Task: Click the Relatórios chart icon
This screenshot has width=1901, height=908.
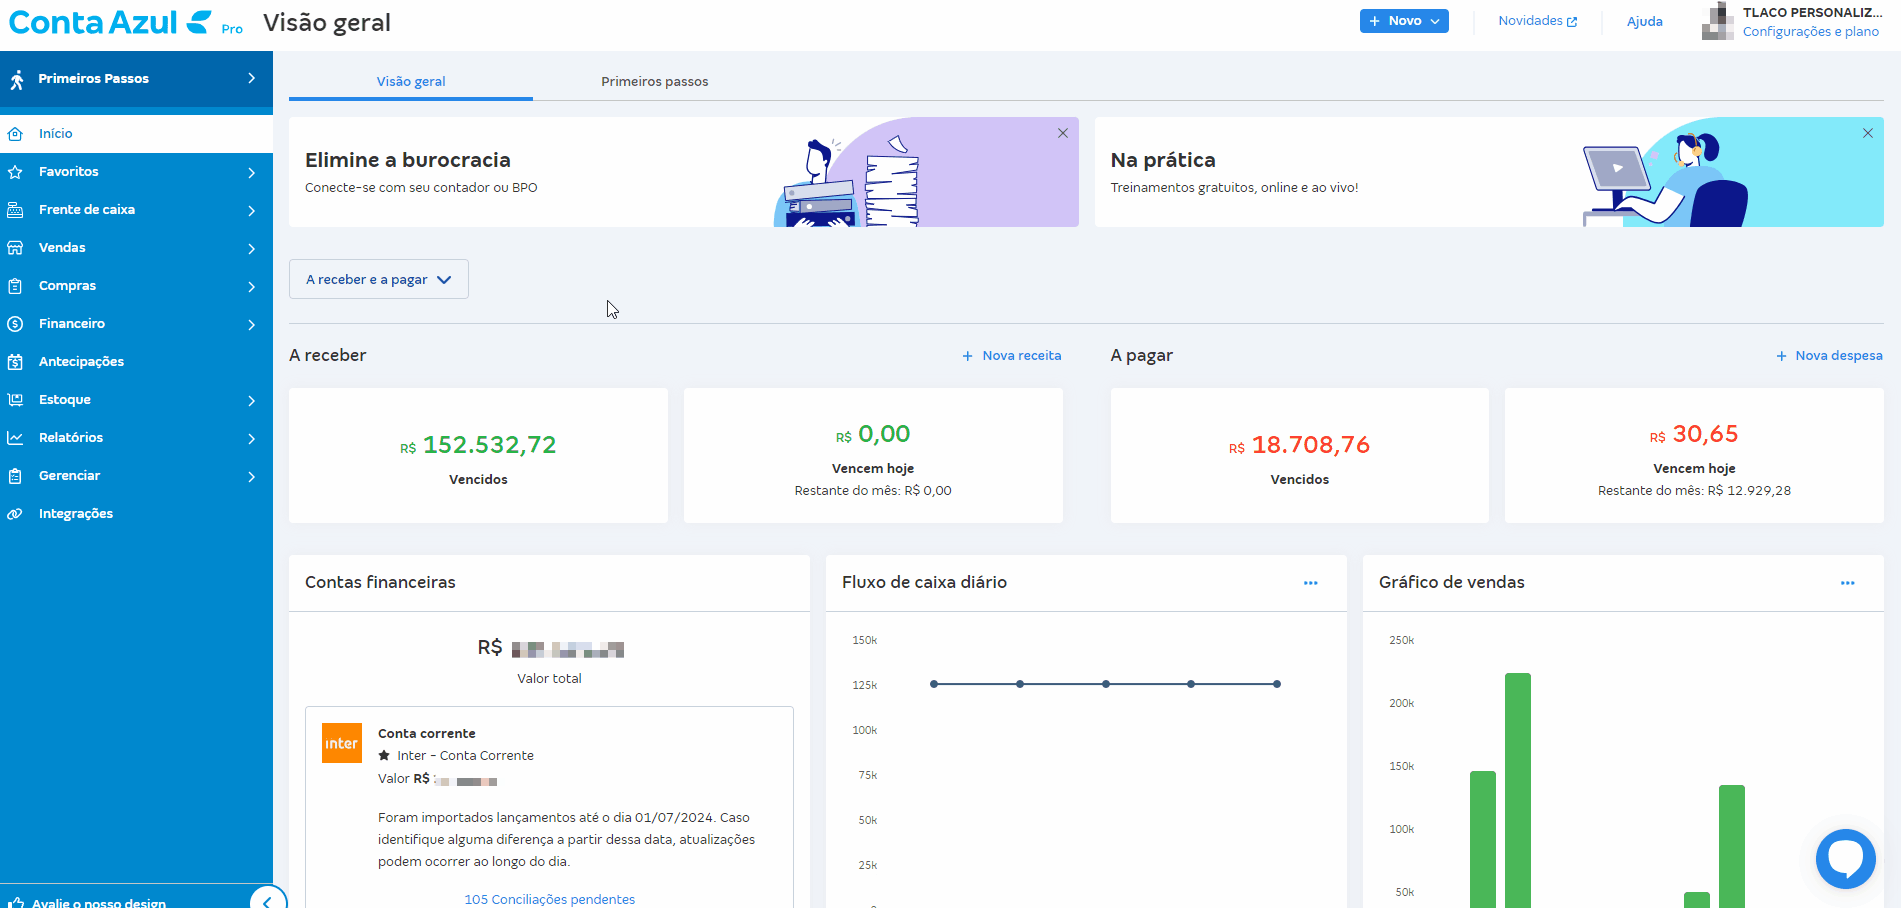Action: click(15, 438)
